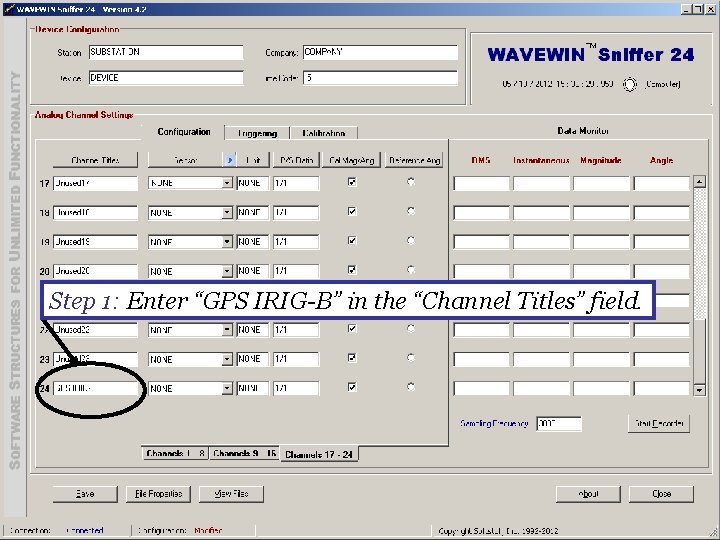Click the Configuration Modified status text
Screen dimensions: 720x540
pyautogui.click(x=208, y=531)
